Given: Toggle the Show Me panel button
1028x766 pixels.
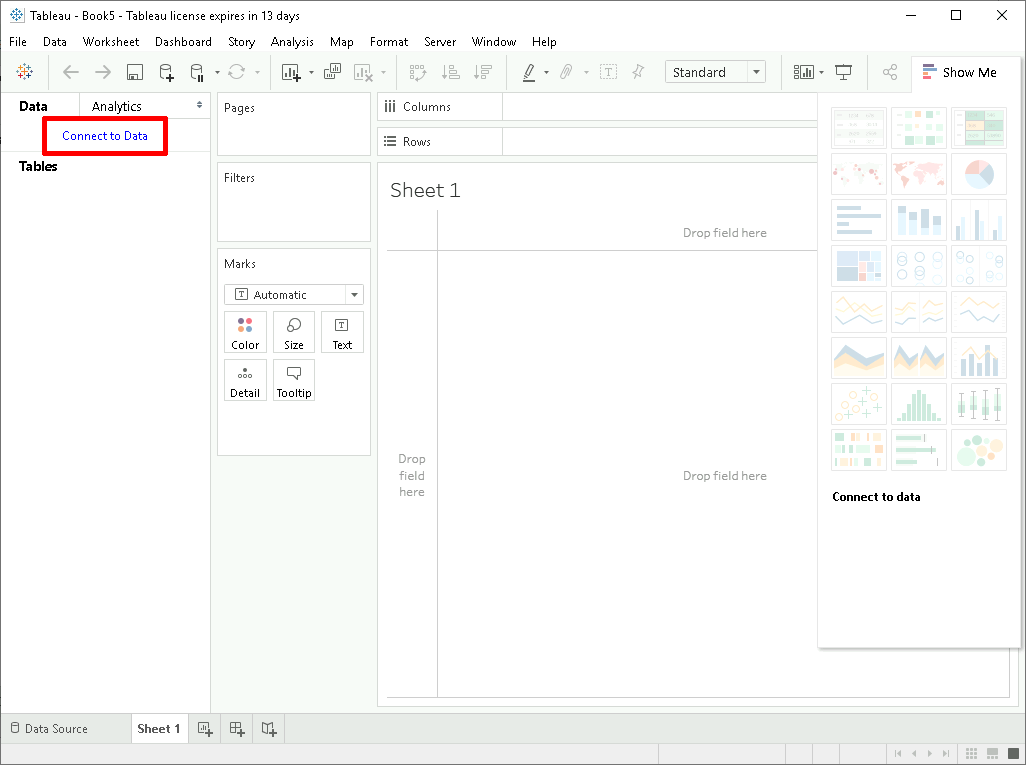Looking at the screenshot, I should [x=960, y=72].
